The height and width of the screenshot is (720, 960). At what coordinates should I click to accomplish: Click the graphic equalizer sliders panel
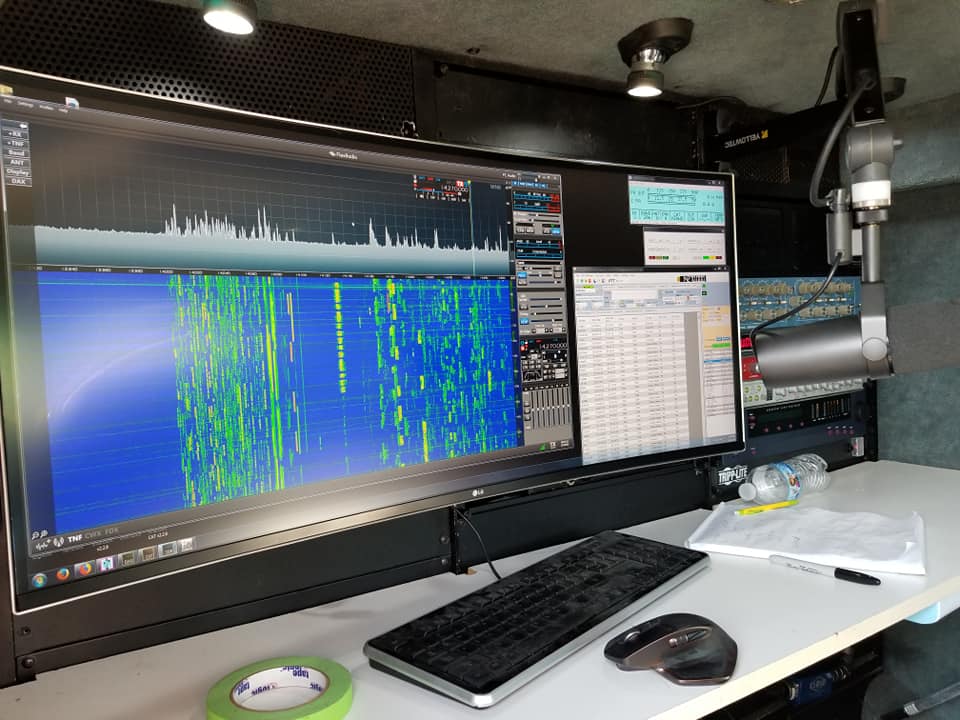click(x=547, y=408)
